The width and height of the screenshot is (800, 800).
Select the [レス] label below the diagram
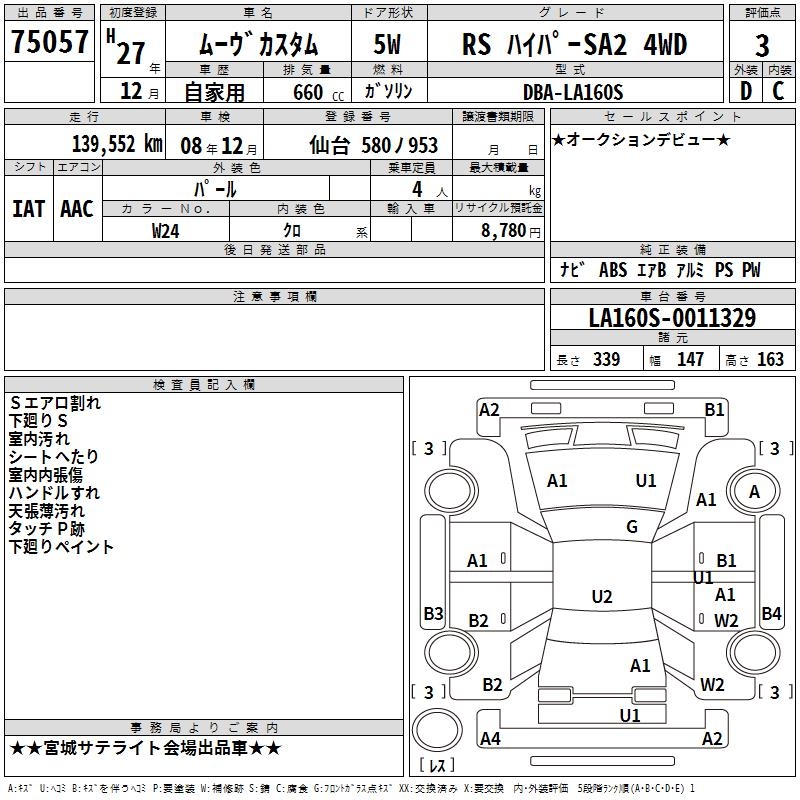point(436,766)
